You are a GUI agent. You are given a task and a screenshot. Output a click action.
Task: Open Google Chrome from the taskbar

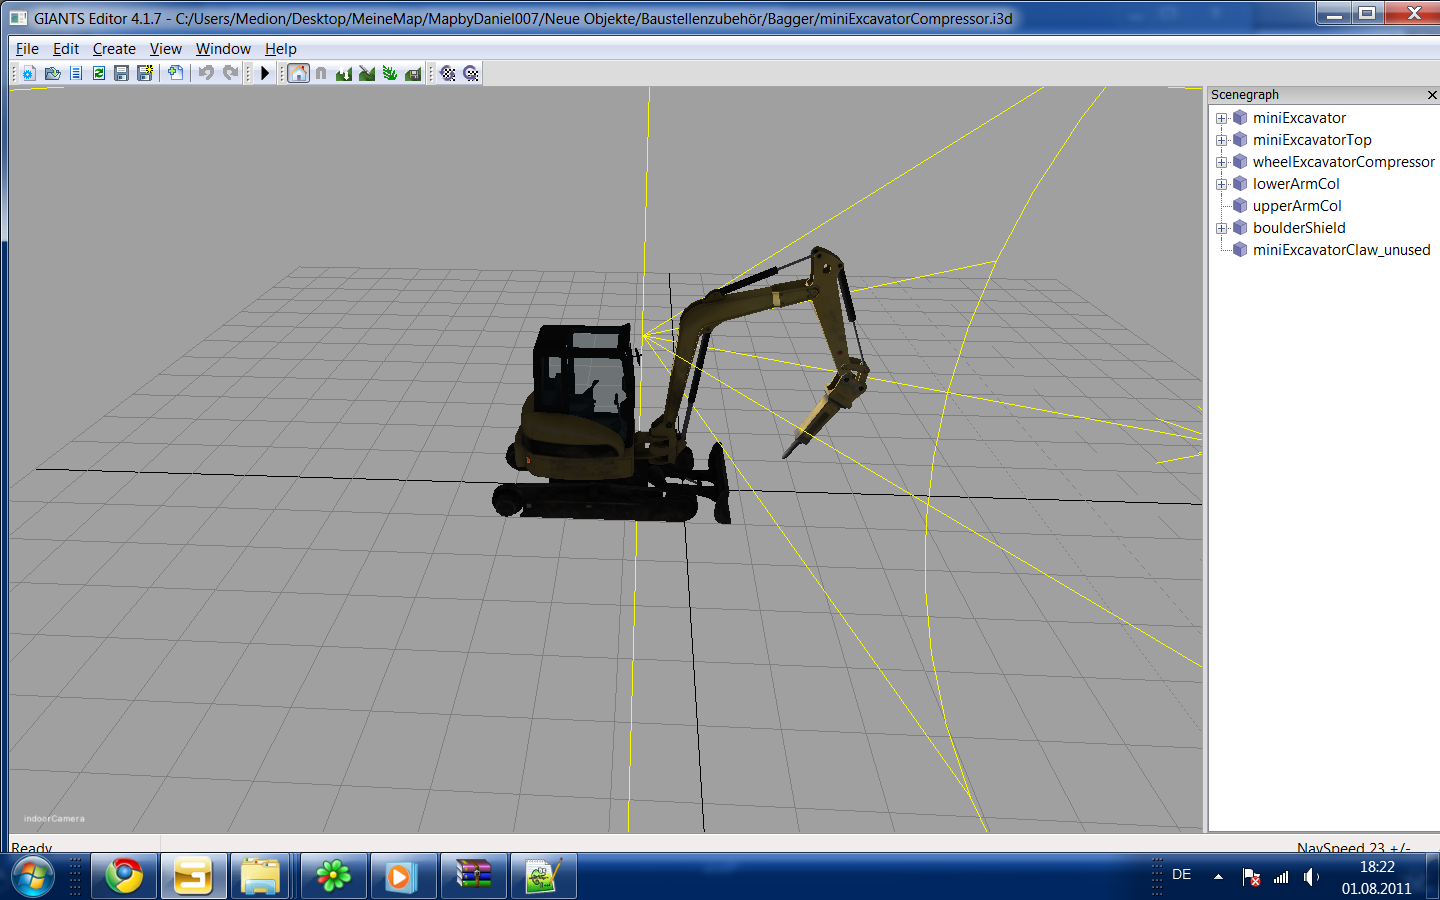pos(125,877)
